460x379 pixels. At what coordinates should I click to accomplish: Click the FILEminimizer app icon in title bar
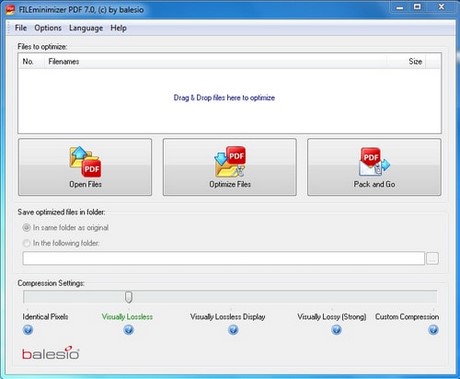click(10, 10)
